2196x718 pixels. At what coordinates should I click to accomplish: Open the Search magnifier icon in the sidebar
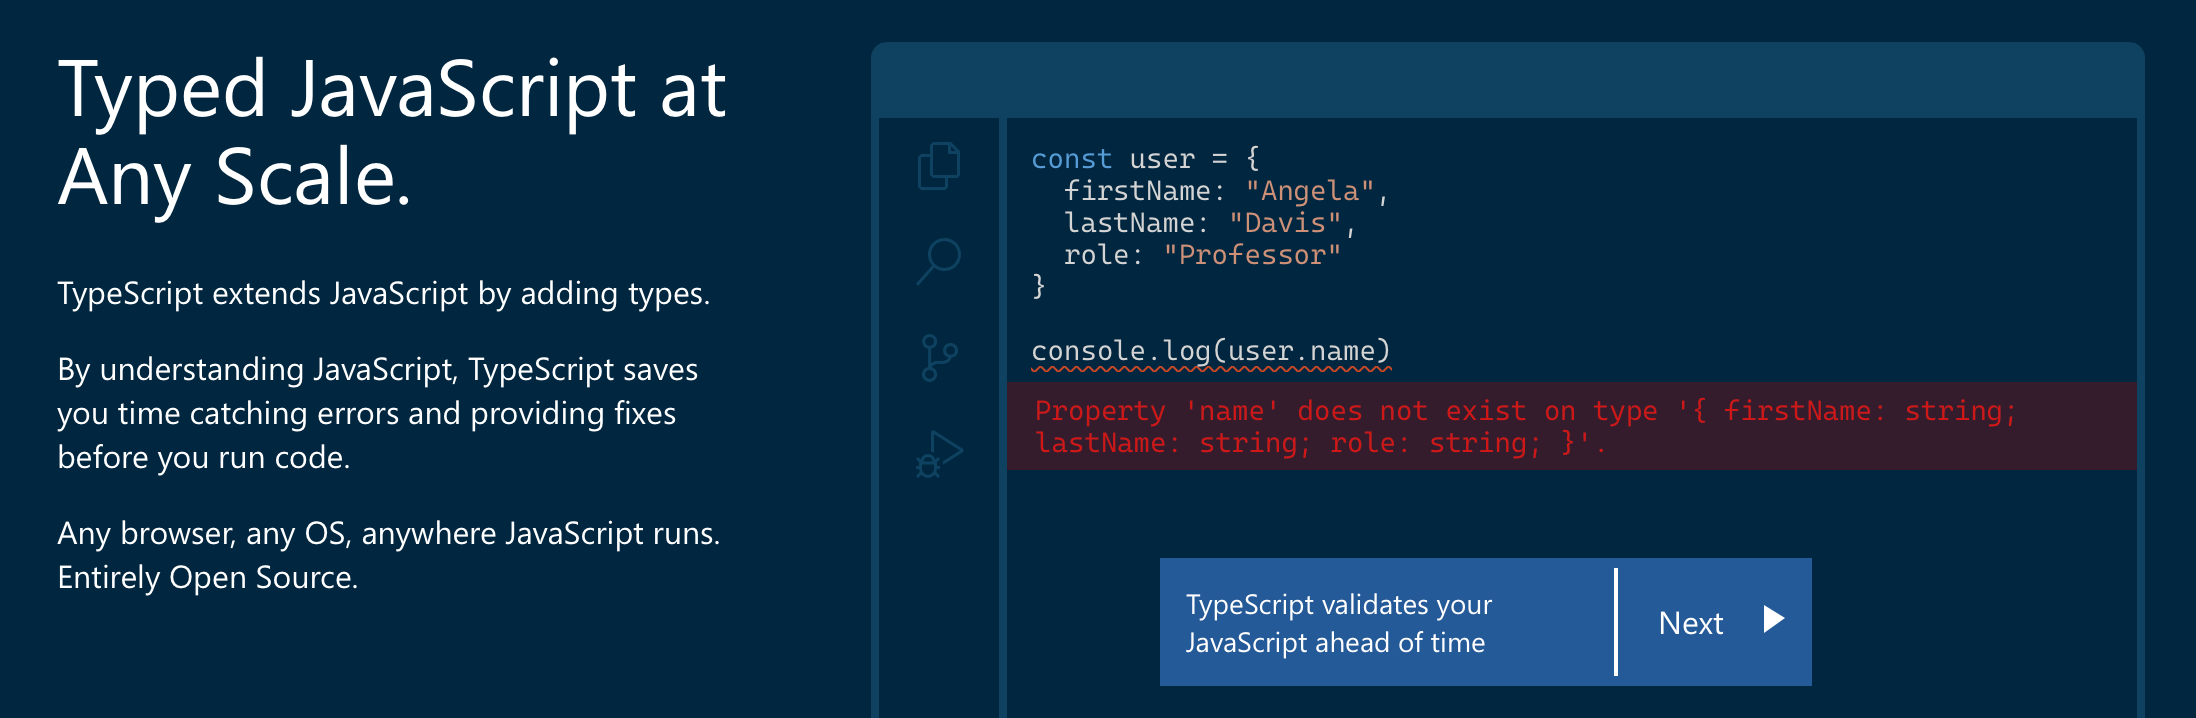(939, 262)
